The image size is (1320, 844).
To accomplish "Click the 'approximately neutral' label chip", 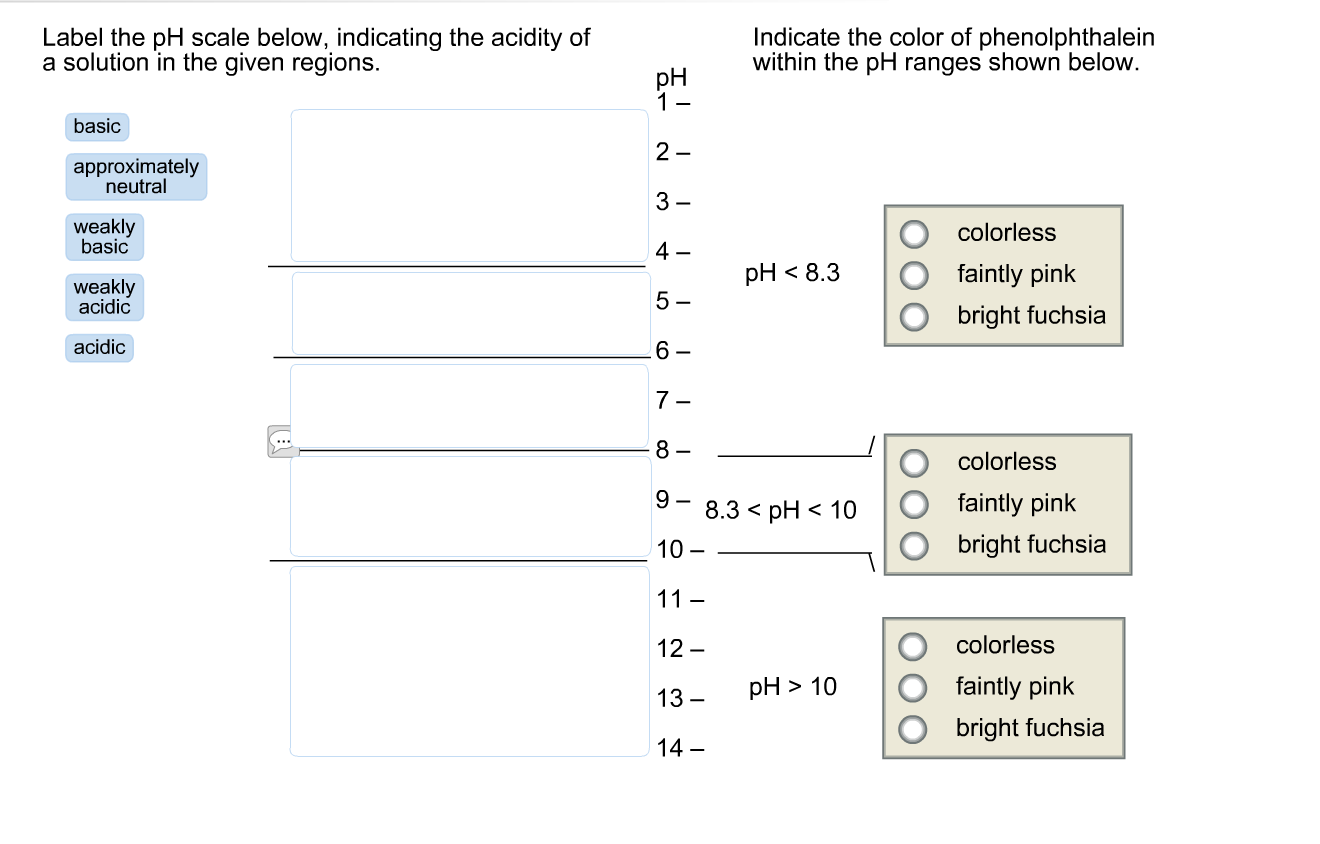I will [137, 177].
